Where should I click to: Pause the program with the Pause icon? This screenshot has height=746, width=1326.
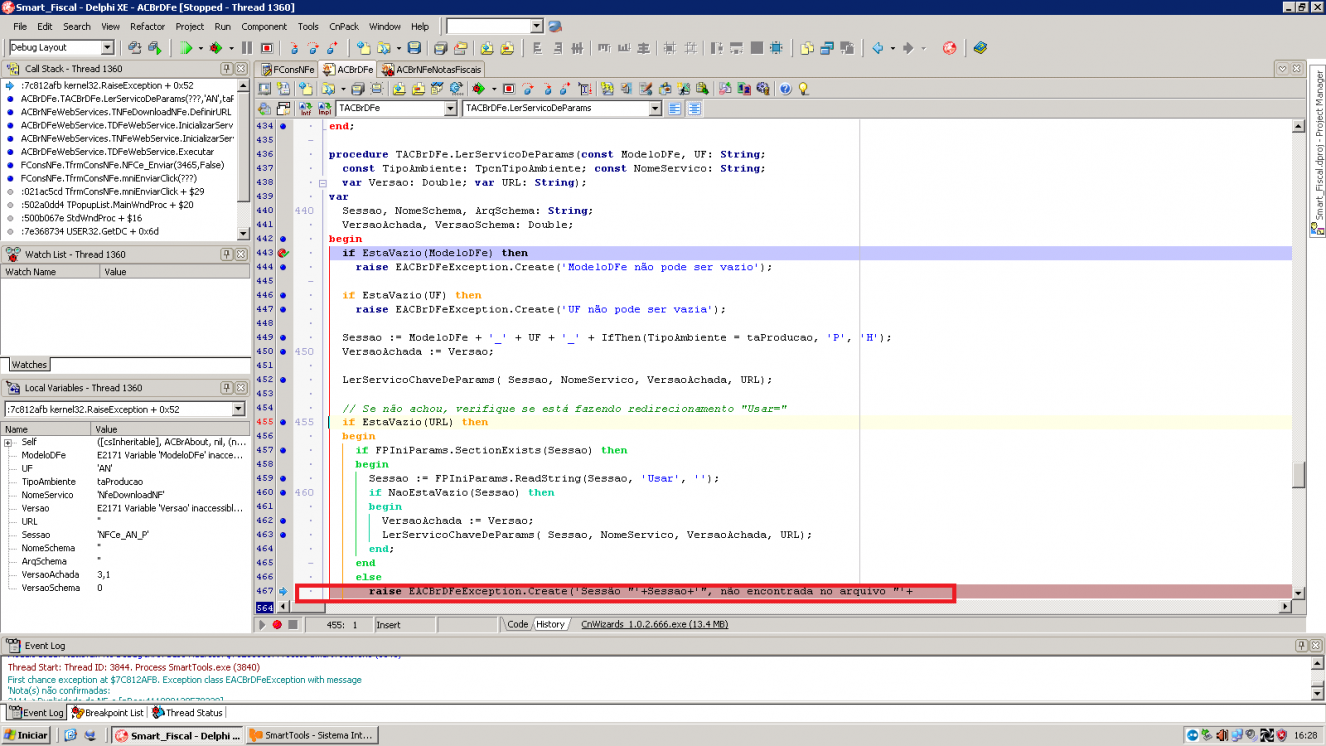[x=246, y=47]
